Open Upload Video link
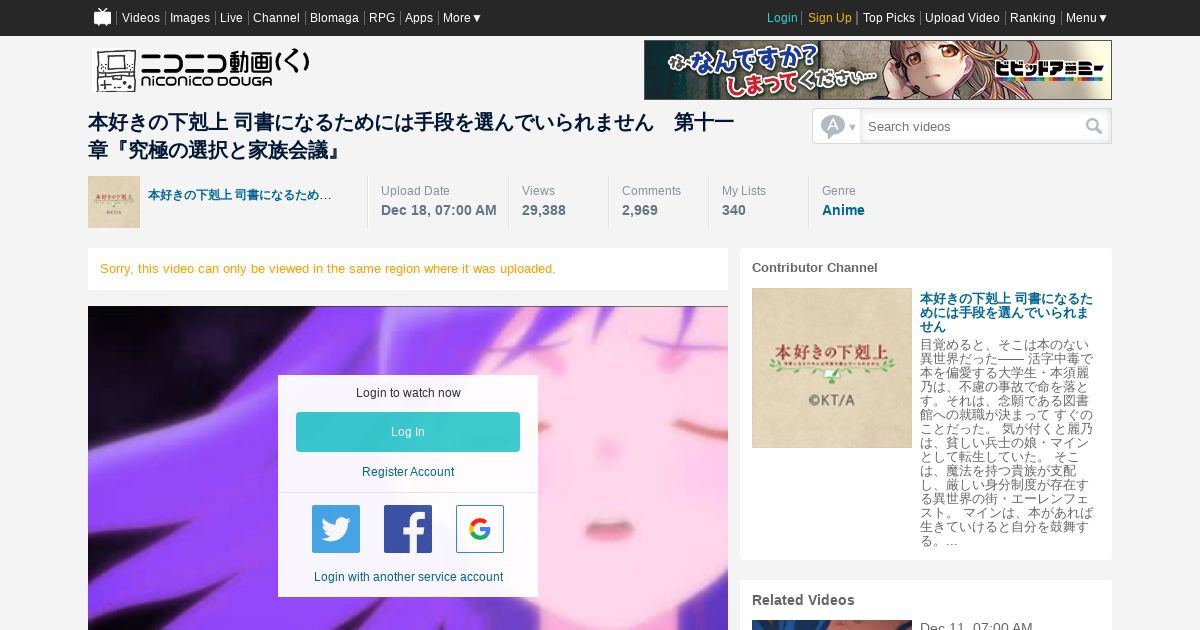 [x=962, y=18]
